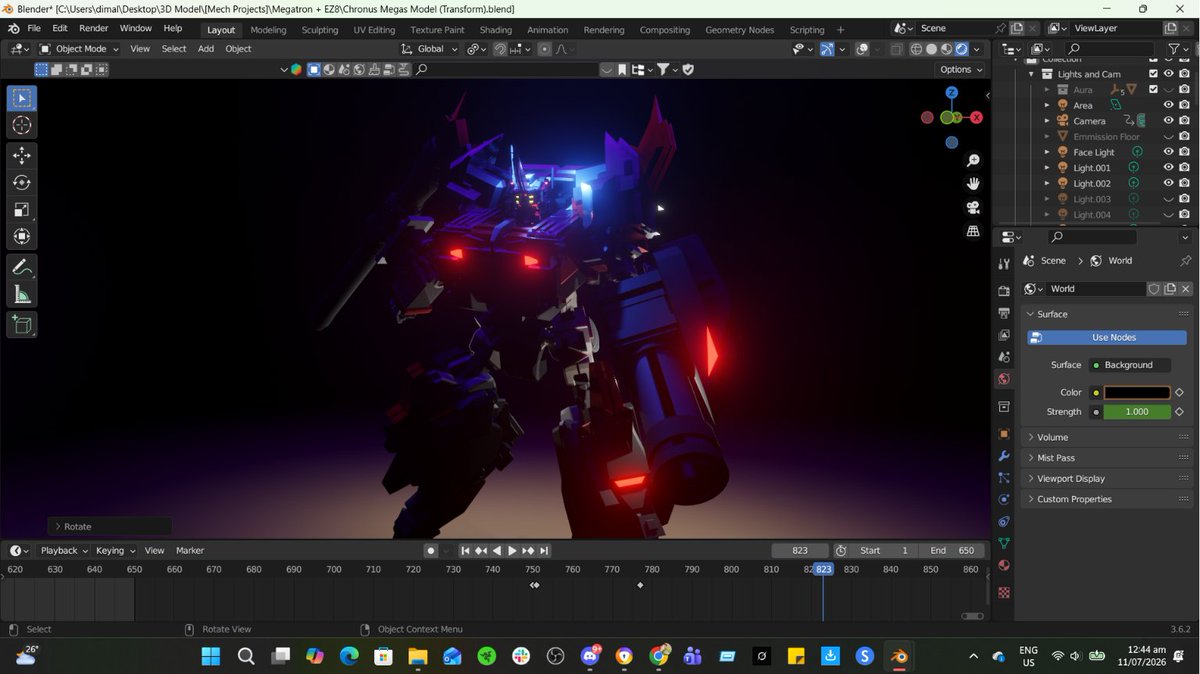Switch to material preview shading
This screenshot has width=1200, height=674.
tap(946, 49)
